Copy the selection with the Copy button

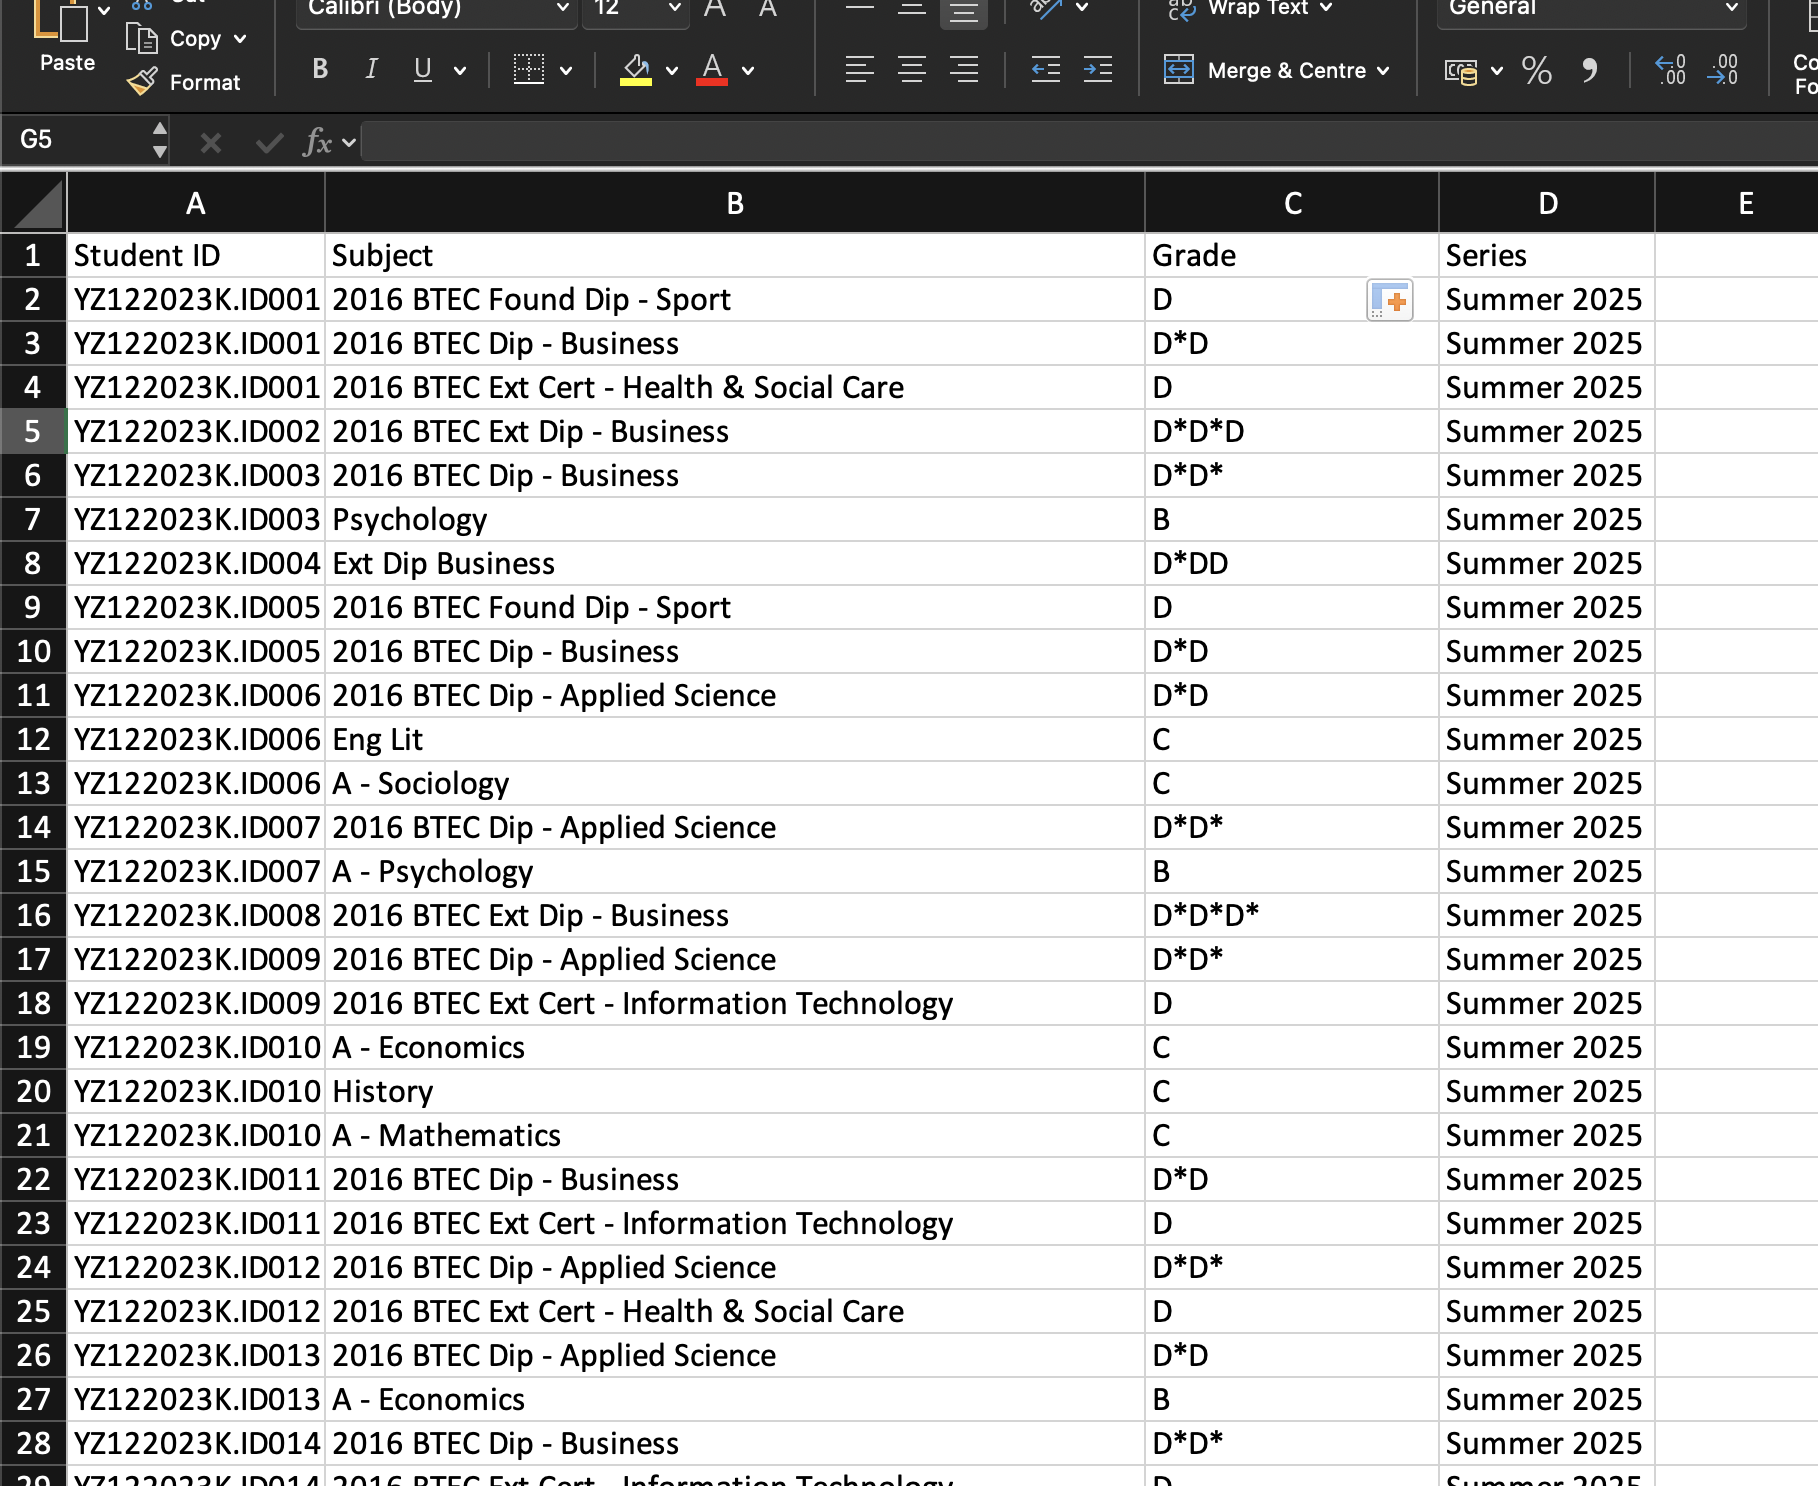(x=173, y=39)
